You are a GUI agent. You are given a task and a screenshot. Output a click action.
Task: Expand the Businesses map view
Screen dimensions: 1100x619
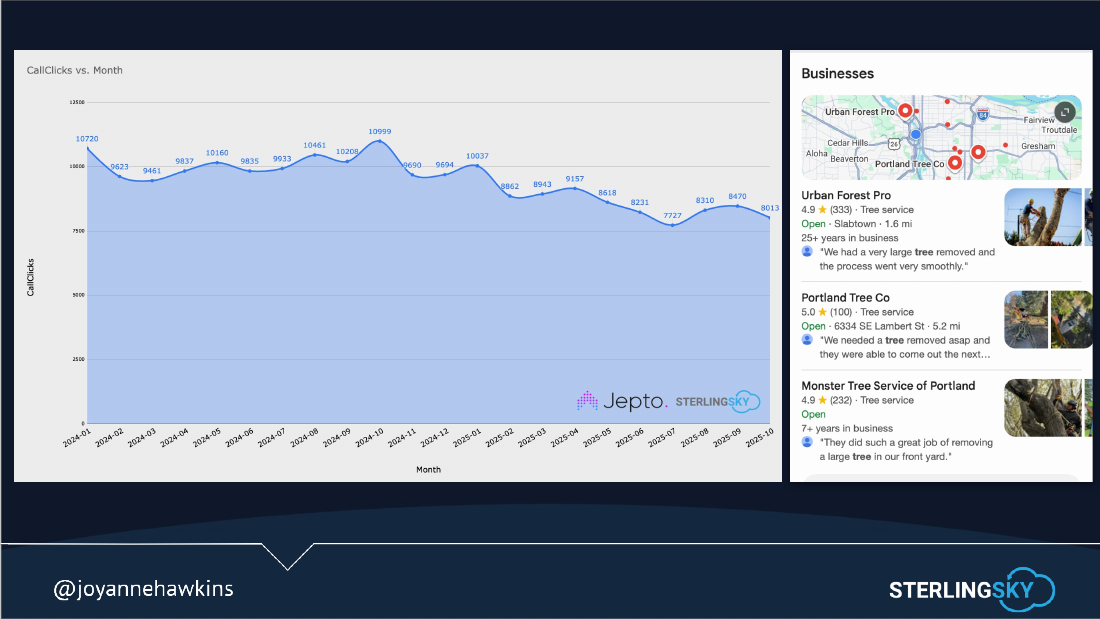(x=1065, y=112)
